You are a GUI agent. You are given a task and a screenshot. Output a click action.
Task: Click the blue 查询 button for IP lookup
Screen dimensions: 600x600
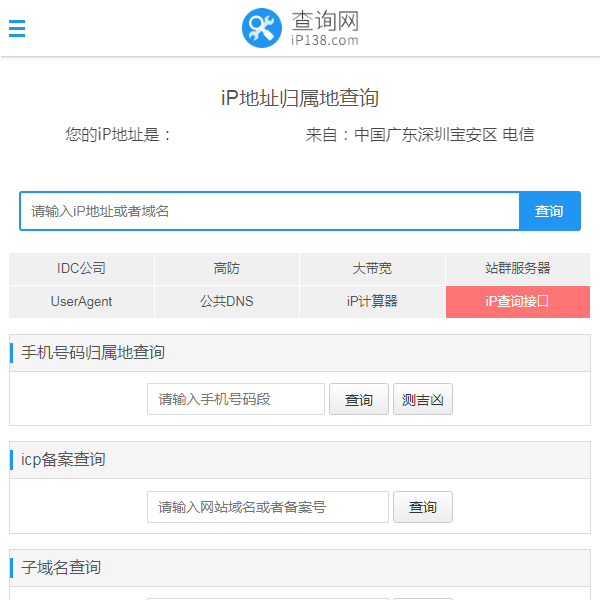[549, 211]
